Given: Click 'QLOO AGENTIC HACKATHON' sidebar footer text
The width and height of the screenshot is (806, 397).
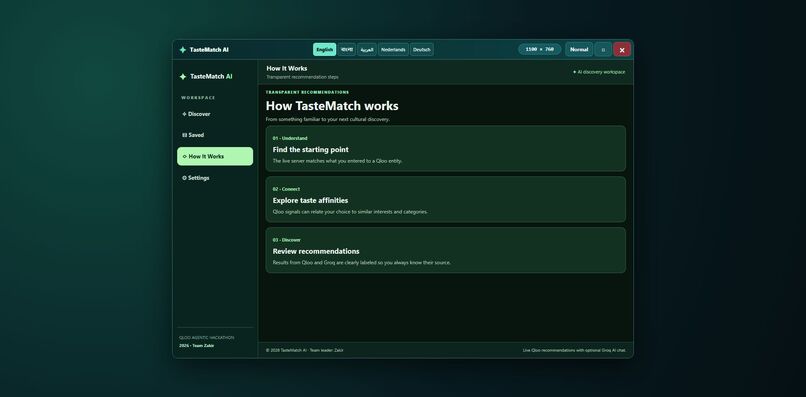Looking at the screenshot, I should click(207, 338).
